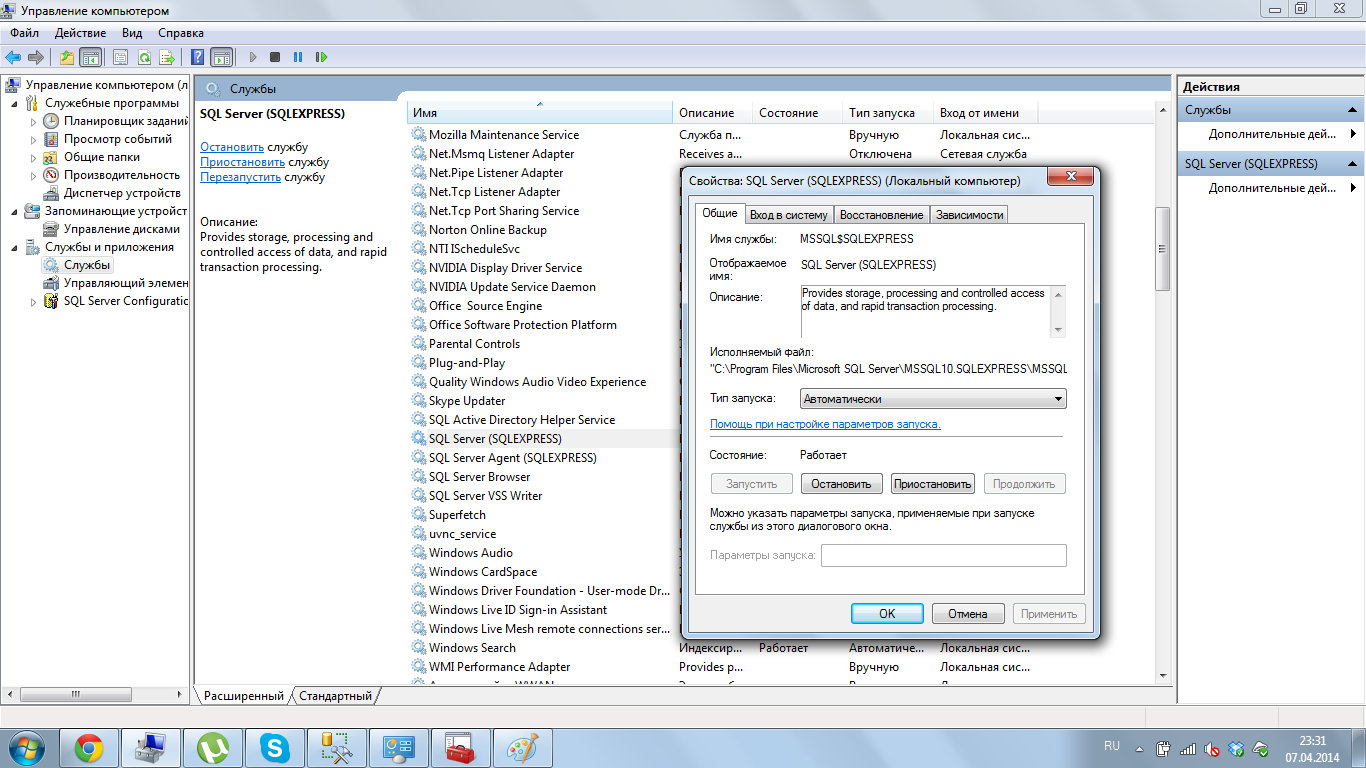
Task: Click the Restart service toolbar icon
Action: (321, 57)
